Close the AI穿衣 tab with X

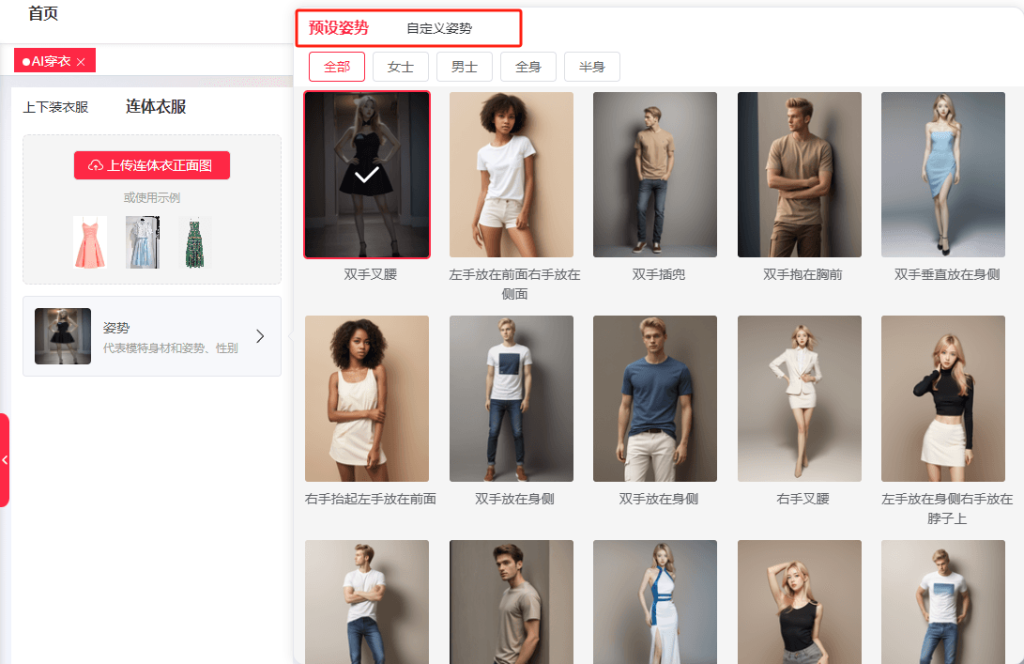81,62
